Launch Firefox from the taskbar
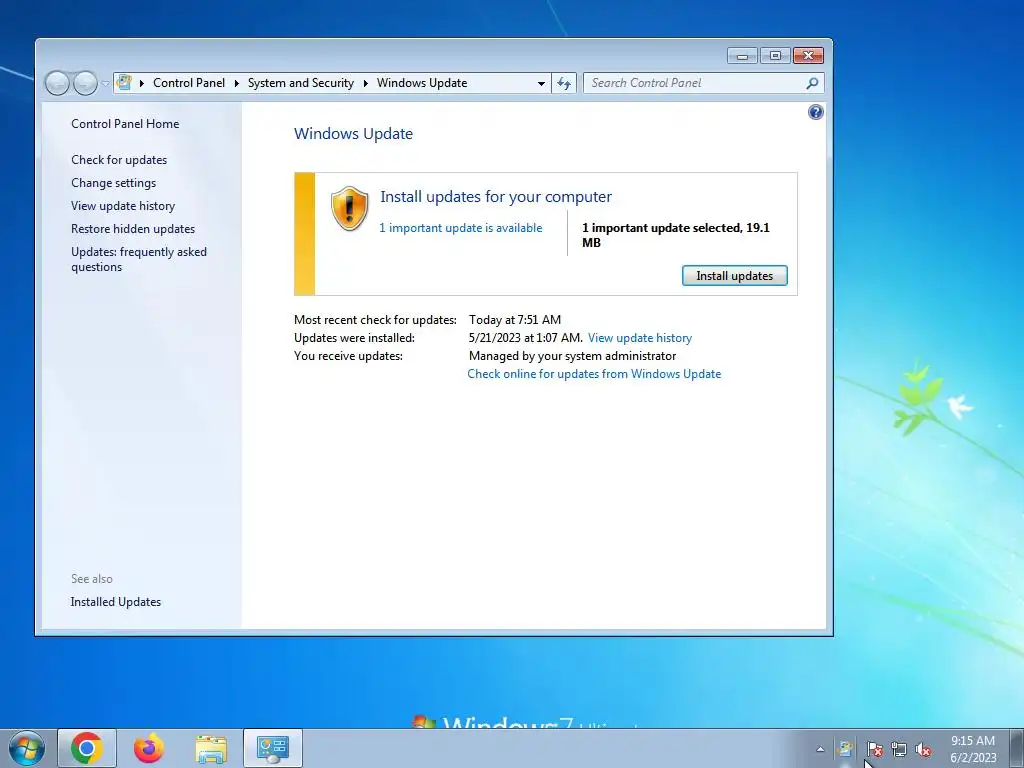Image resolution: width=1024 pixels, height=768 pixels. click(149, 748)
